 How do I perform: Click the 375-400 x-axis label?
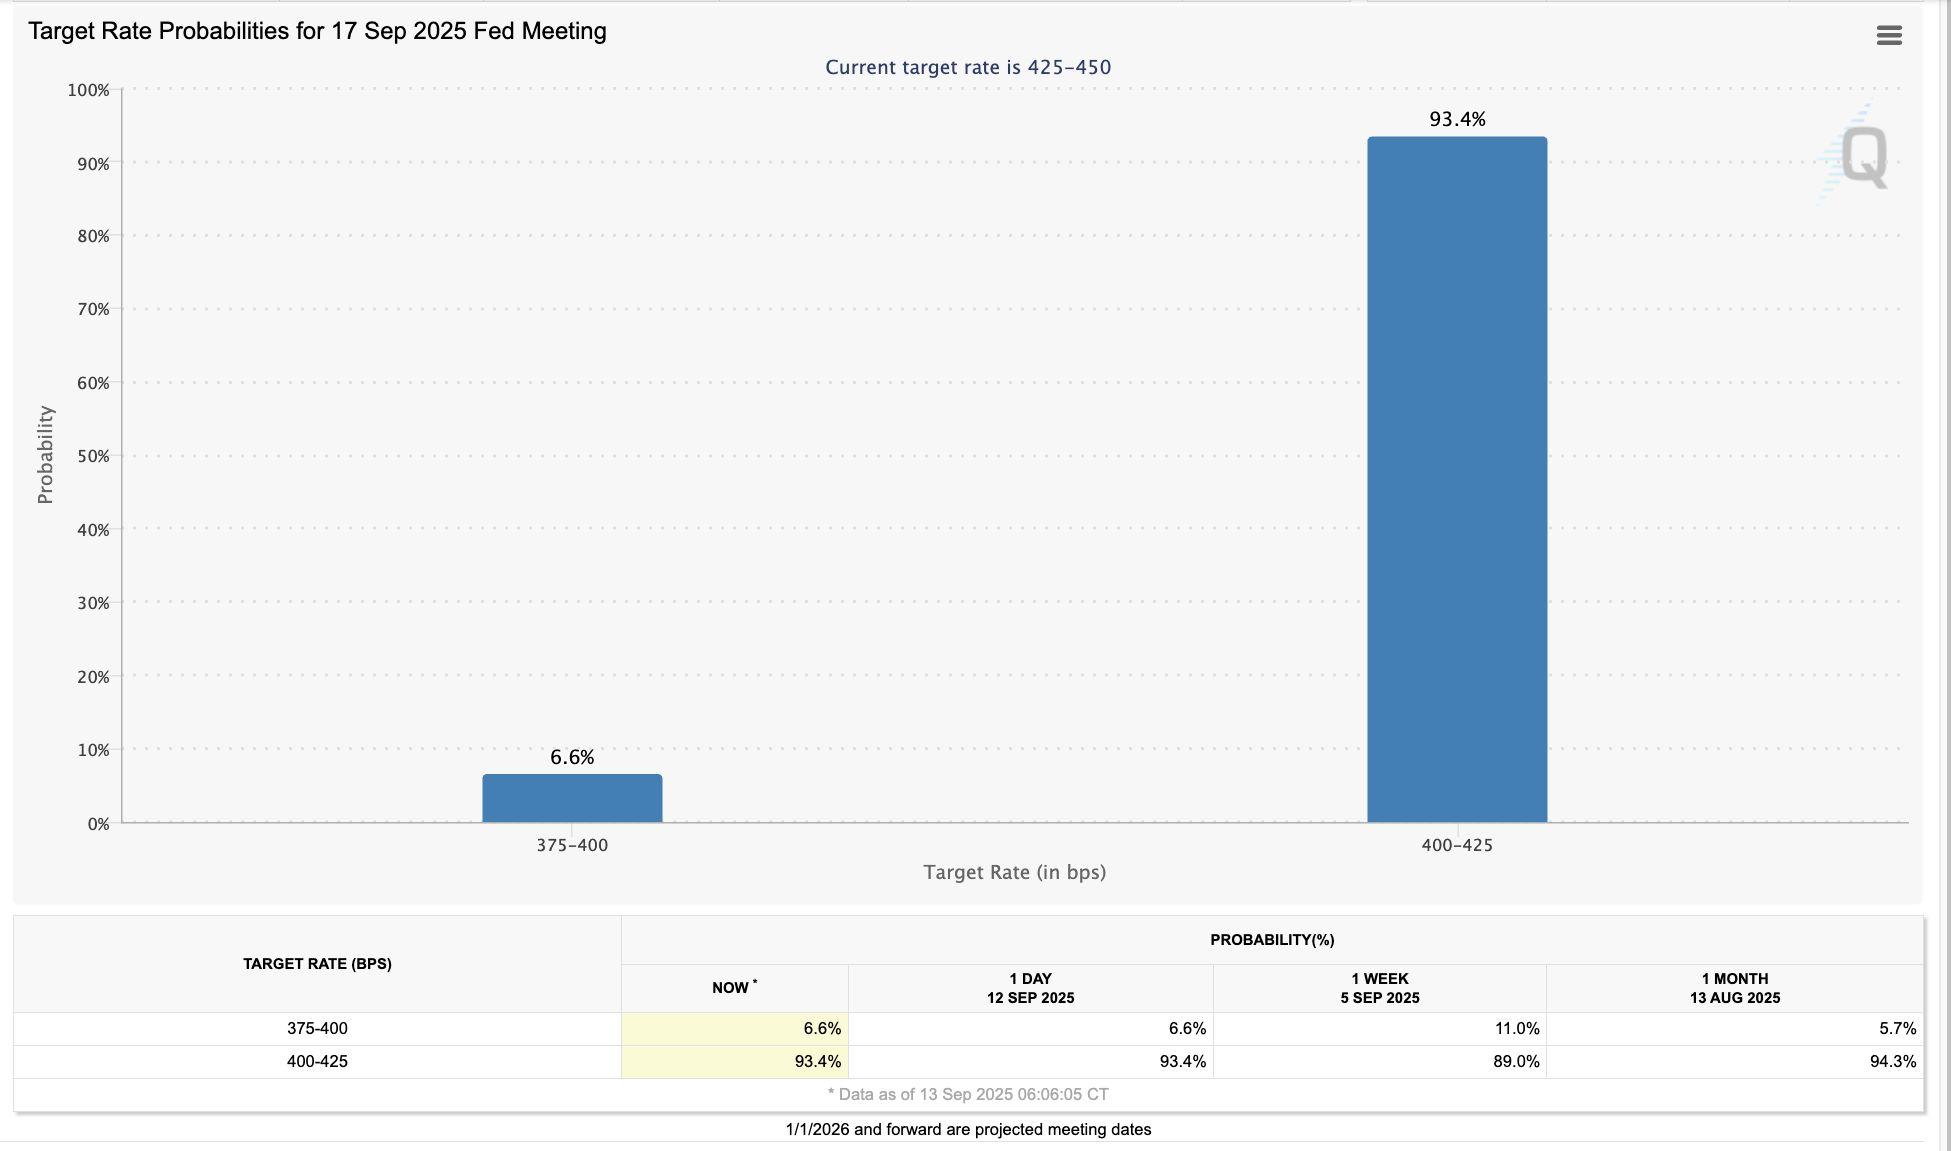[x=572, y=845]
